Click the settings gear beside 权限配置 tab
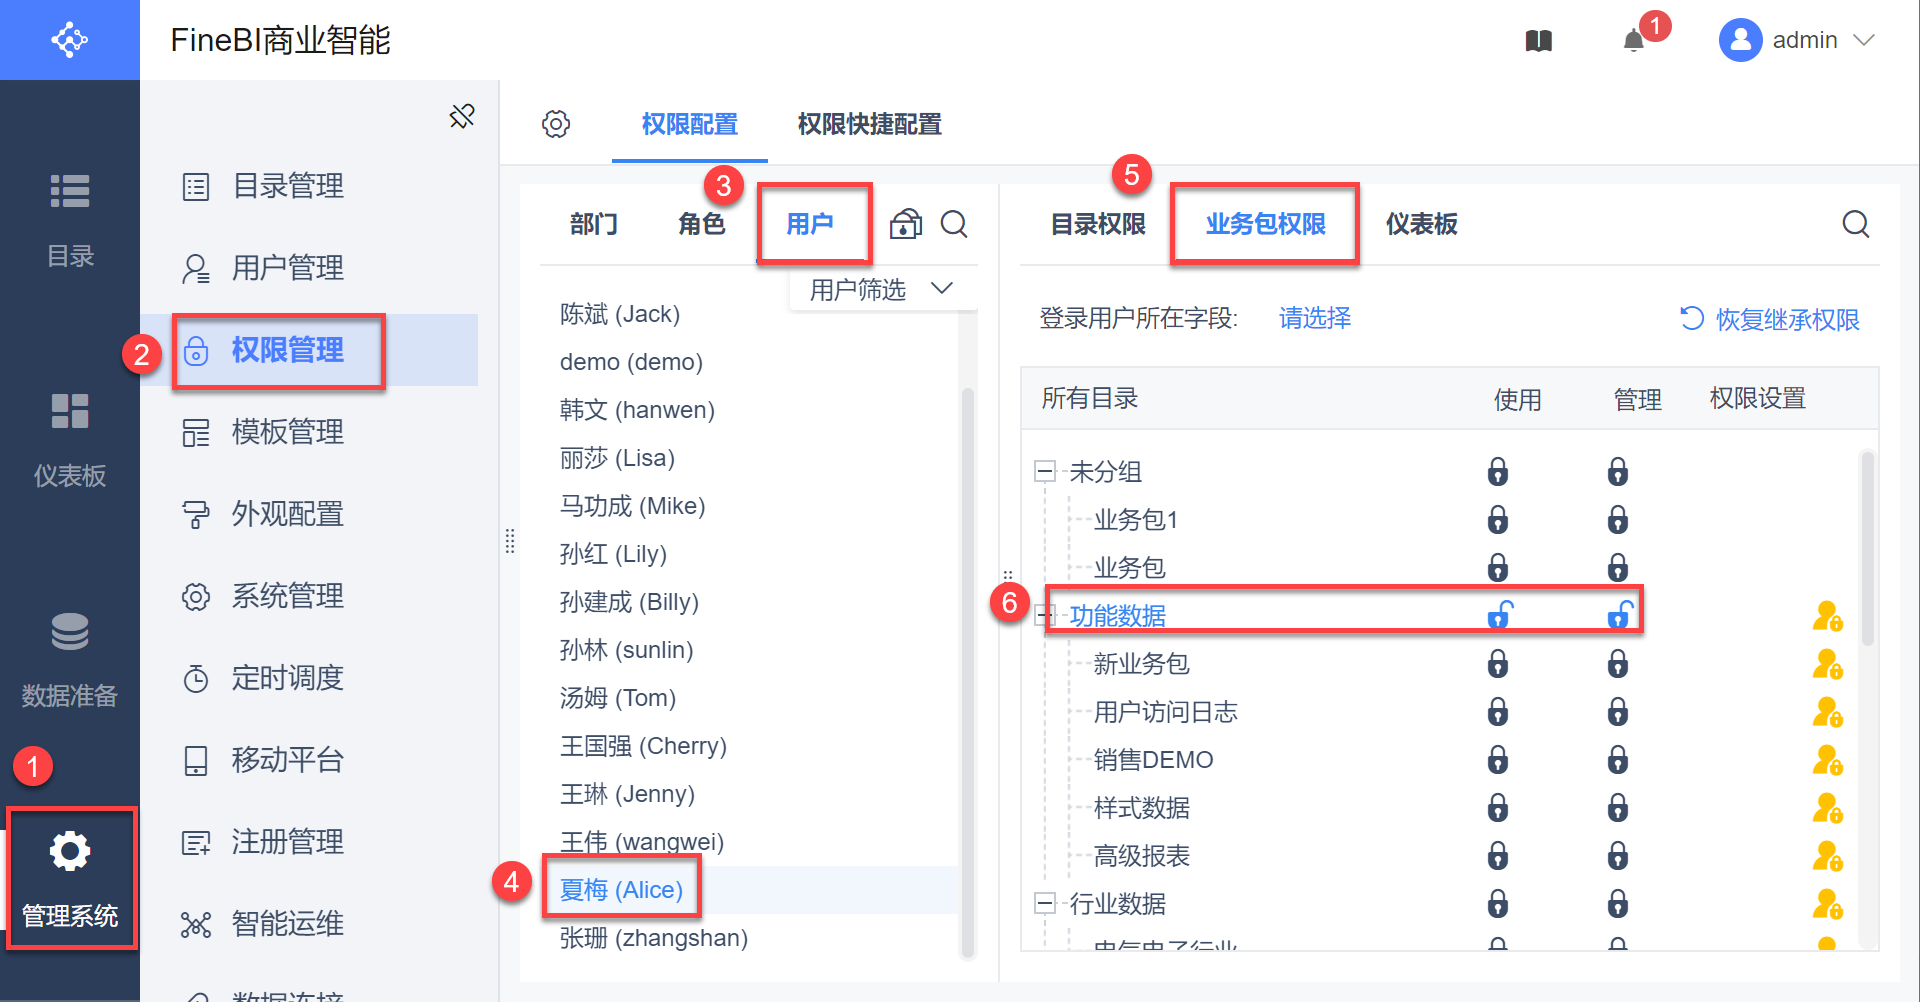Image resolution: width=1920 pixels, height=1002 pixels. [x=556, y=124]
